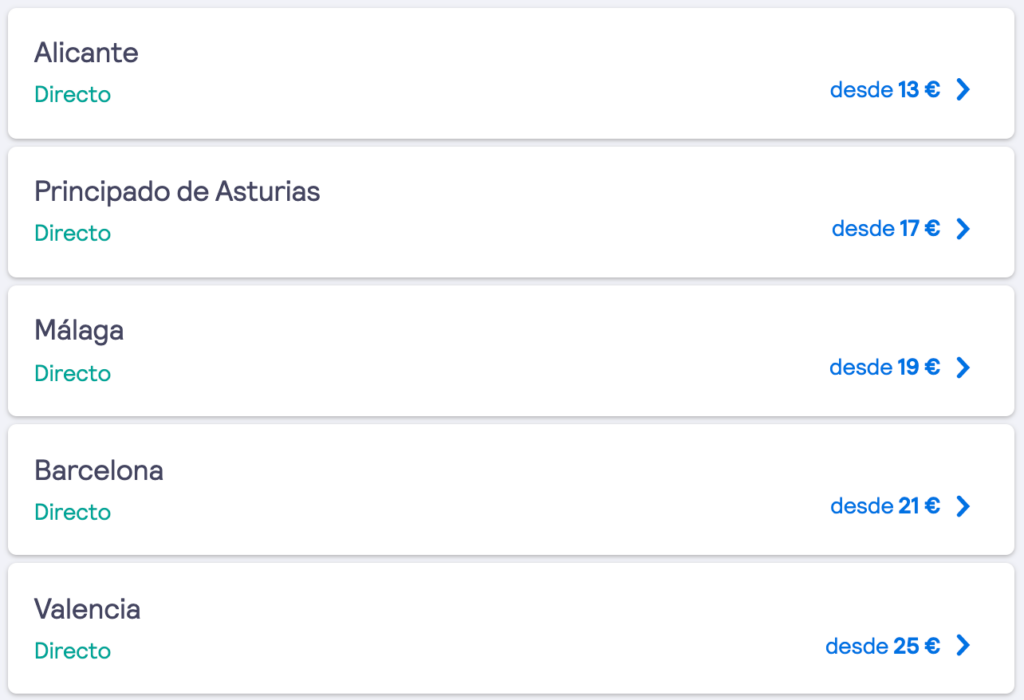Click the 'desde 21 €' fare for Barcelona
Image resolution: width=1024 pixels, height=700 pixels.
tap(885, 506)
